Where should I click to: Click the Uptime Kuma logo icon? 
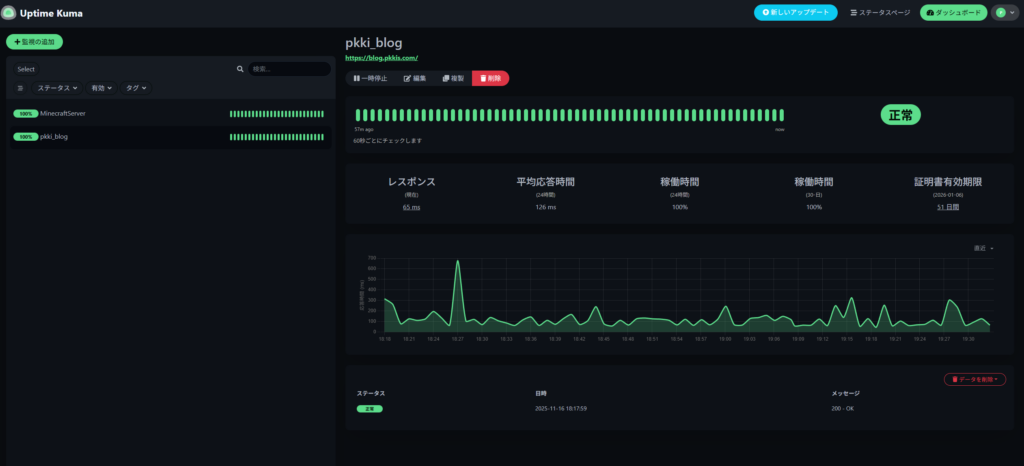pos(9,13)
